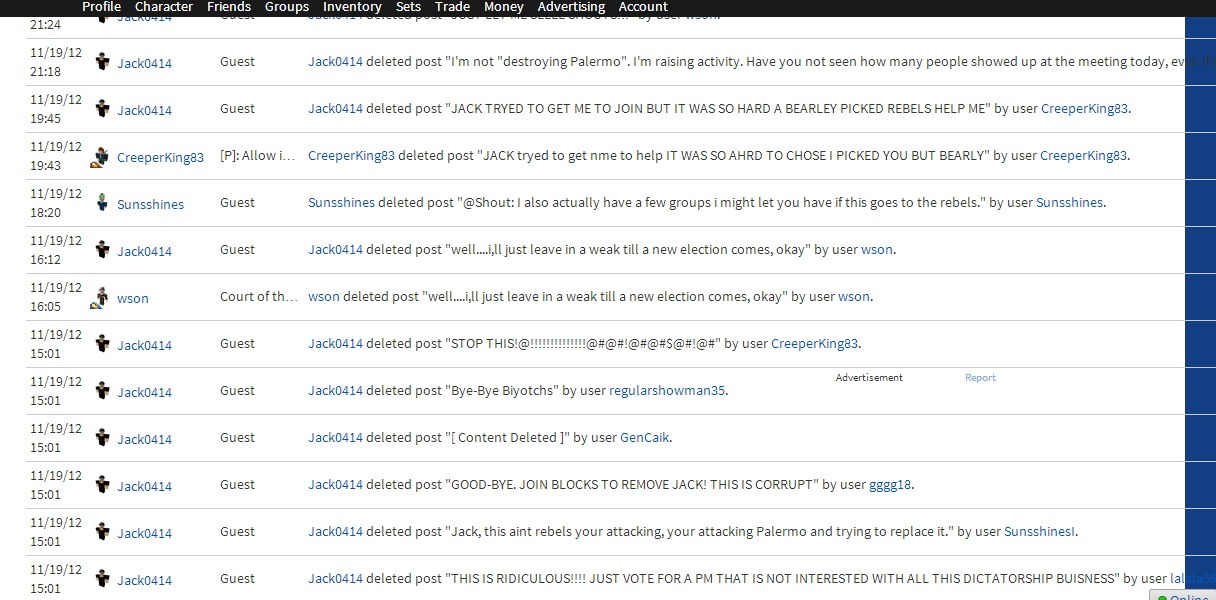Click Guest rank in Sunsshines row
This screenshot has width=1216, height=600.
(237, 202)
